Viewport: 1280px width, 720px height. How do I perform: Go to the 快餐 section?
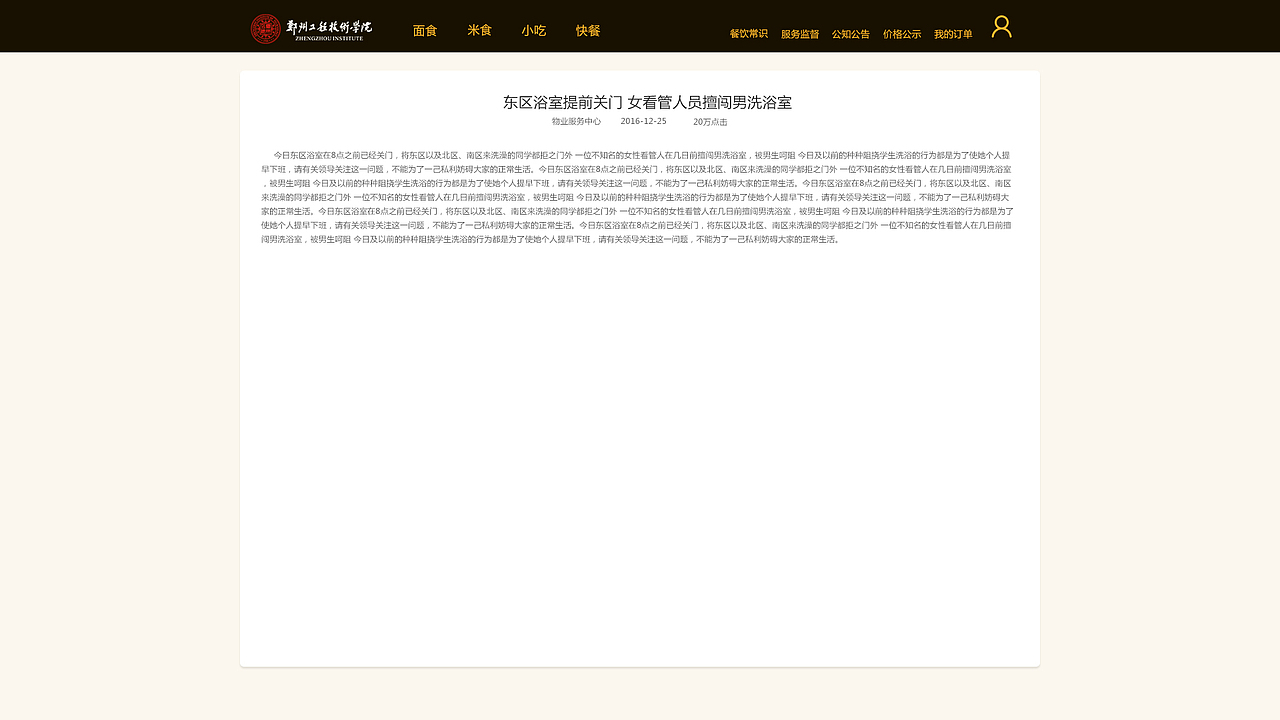tap(588, 31)
